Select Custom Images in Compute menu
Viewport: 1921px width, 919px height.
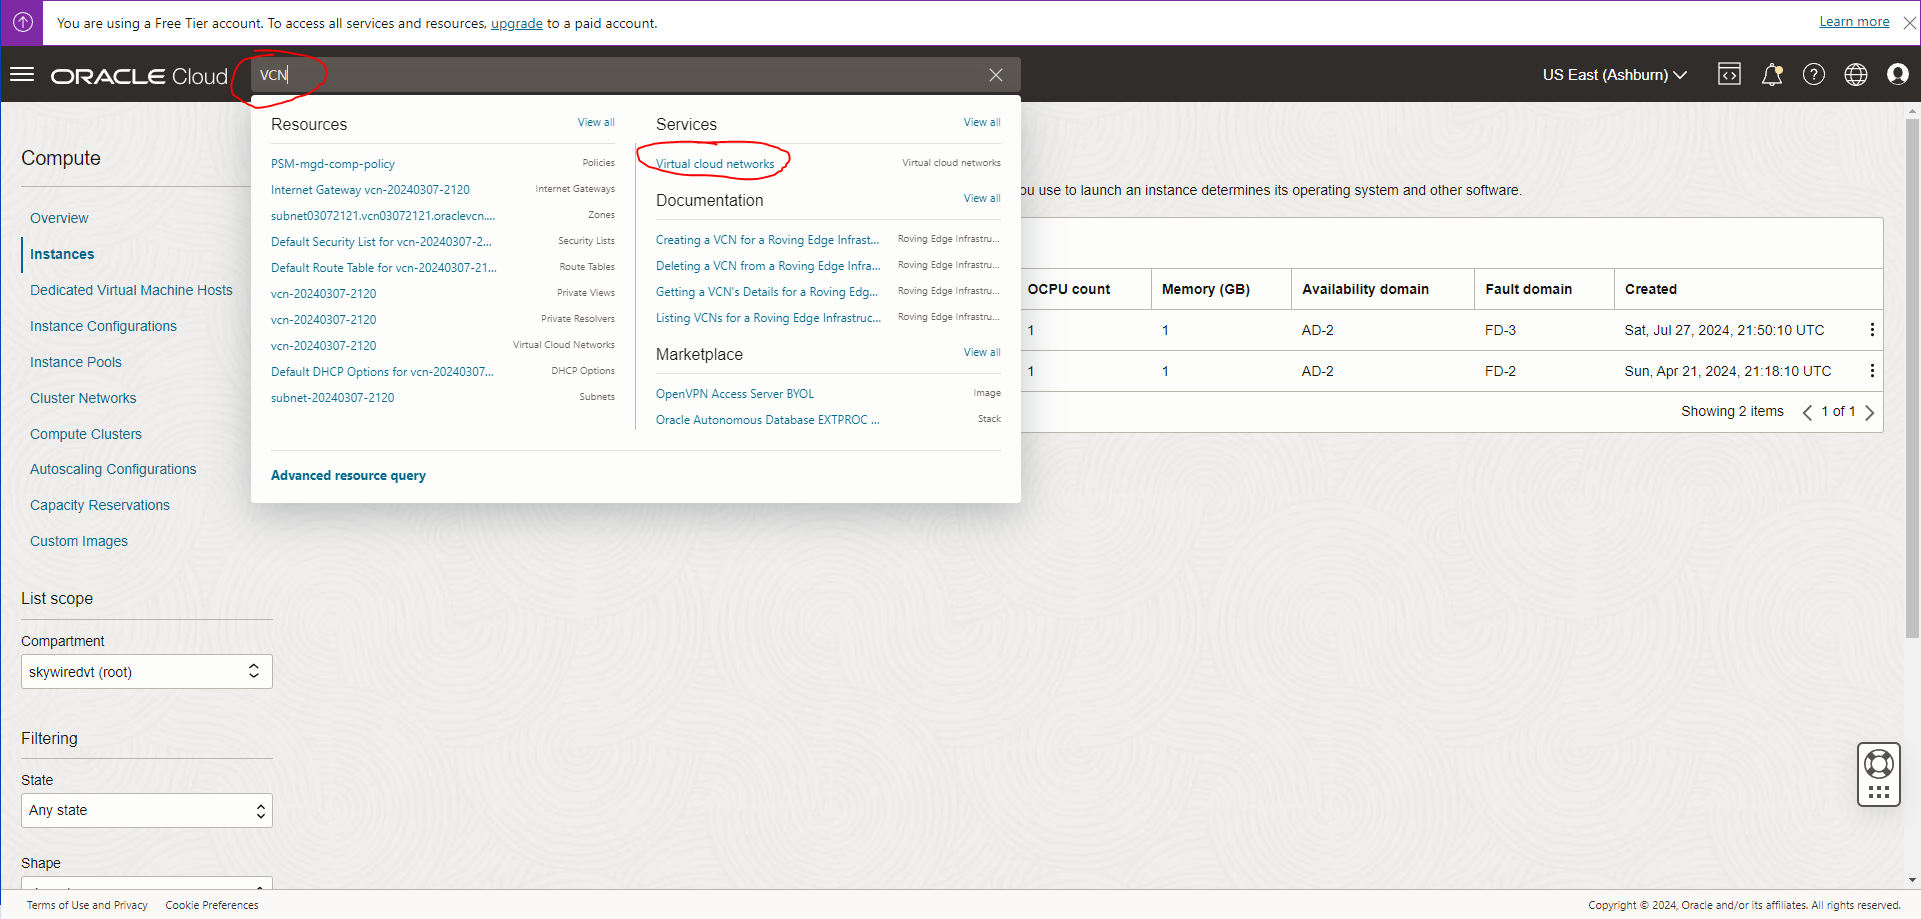[79, 541]
